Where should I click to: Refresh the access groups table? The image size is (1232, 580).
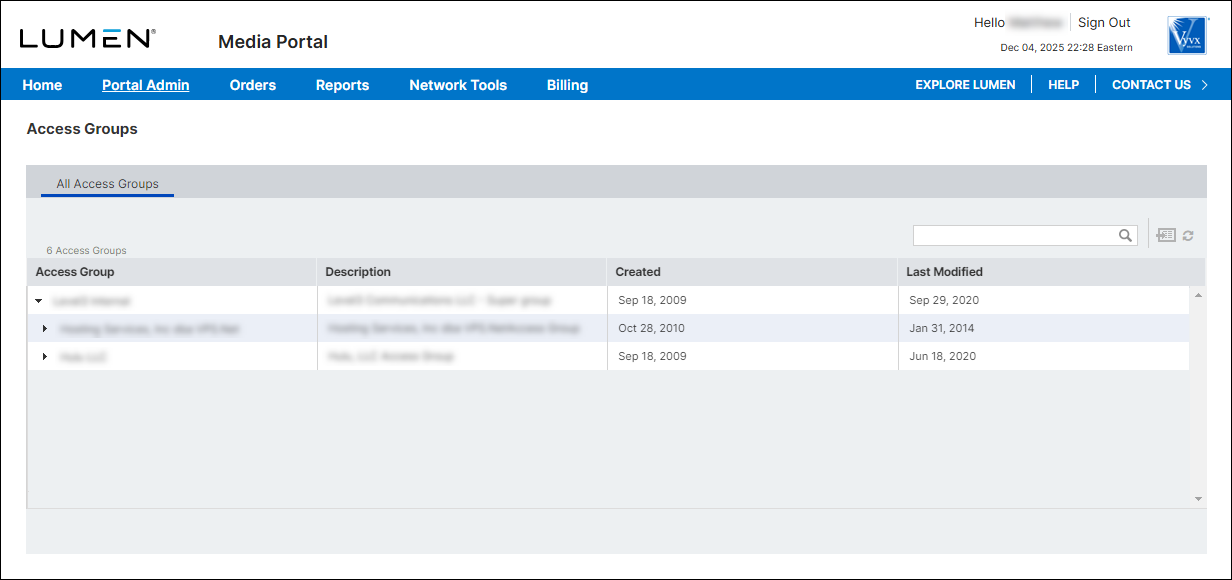pos(1188,235)
